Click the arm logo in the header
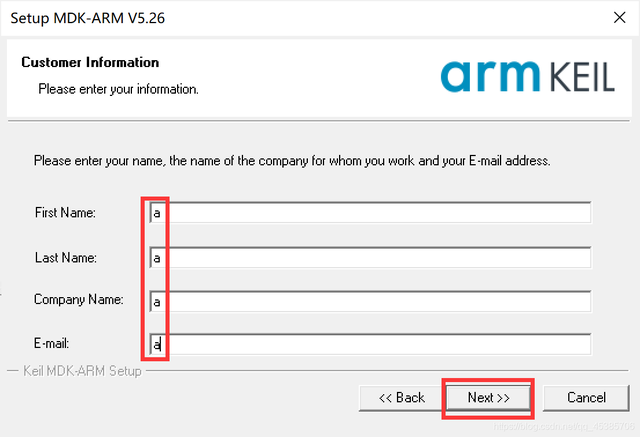640x437 pixels. (490, 76)
